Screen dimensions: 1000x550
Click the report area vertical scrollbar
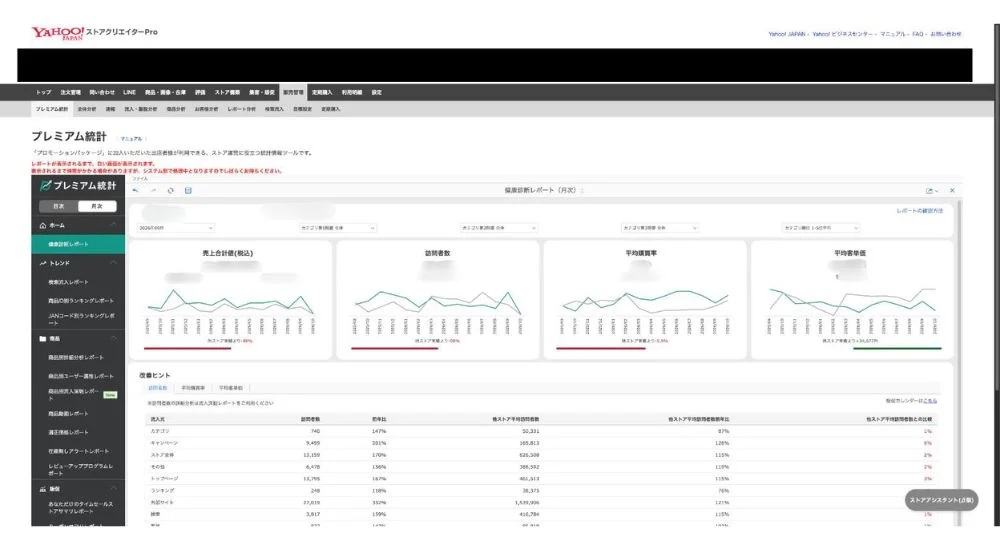coord(958,362)
